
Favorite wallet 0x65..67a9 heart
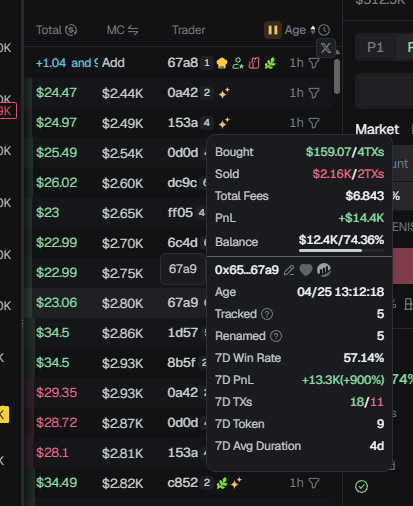pos(306,270)
